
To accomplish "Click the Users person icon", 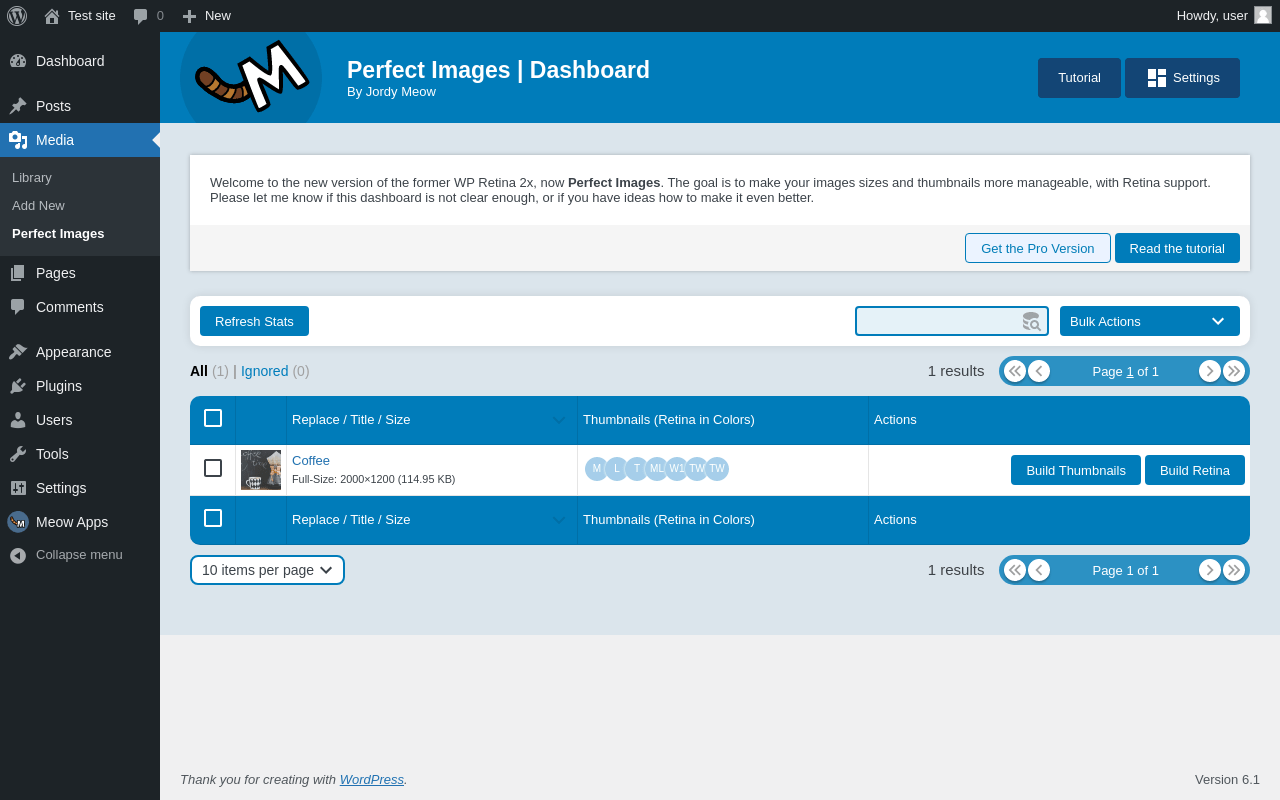I will tap(18, 420).
